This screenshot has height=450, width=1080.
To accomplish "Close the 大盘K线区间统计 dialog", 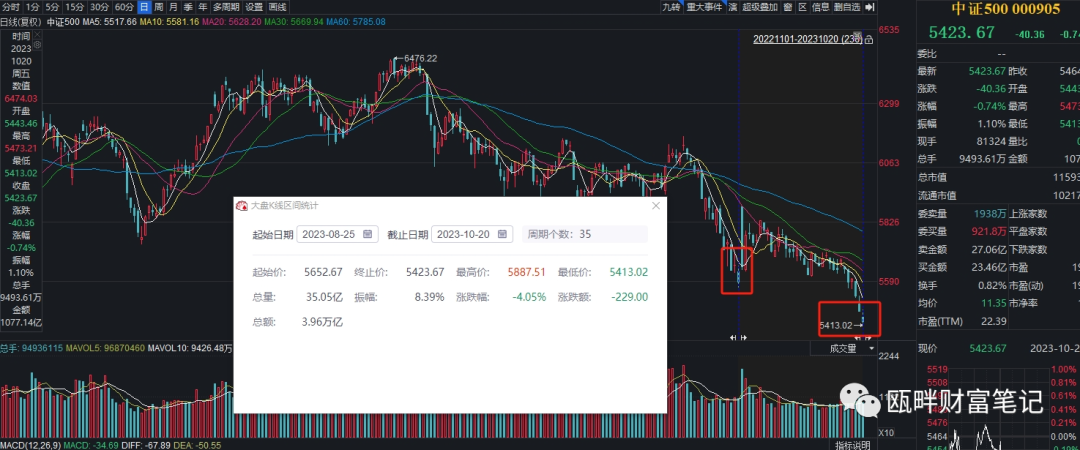I will coord(656,205).
